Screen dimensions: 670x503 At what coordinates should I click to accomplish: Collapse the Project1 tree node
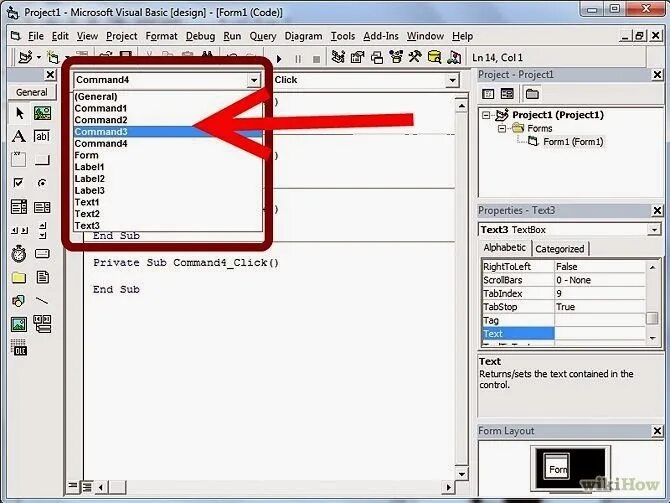click(x=486, y=115)
